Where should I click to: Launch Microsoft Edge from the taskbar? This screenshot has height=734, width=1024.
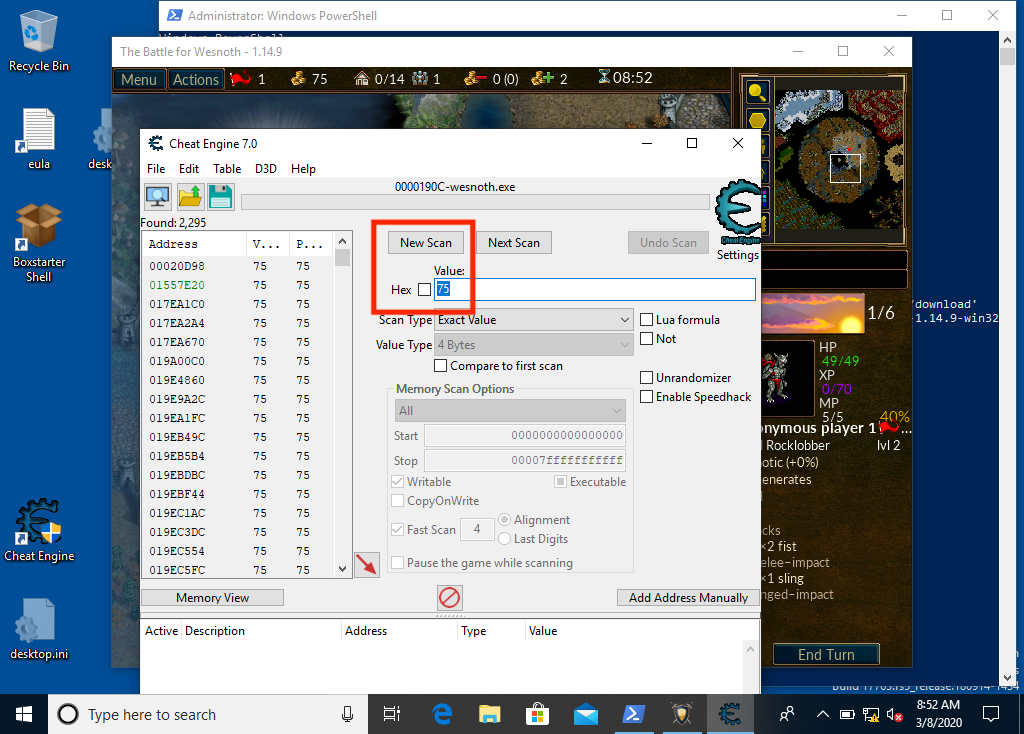coord(442,714)
